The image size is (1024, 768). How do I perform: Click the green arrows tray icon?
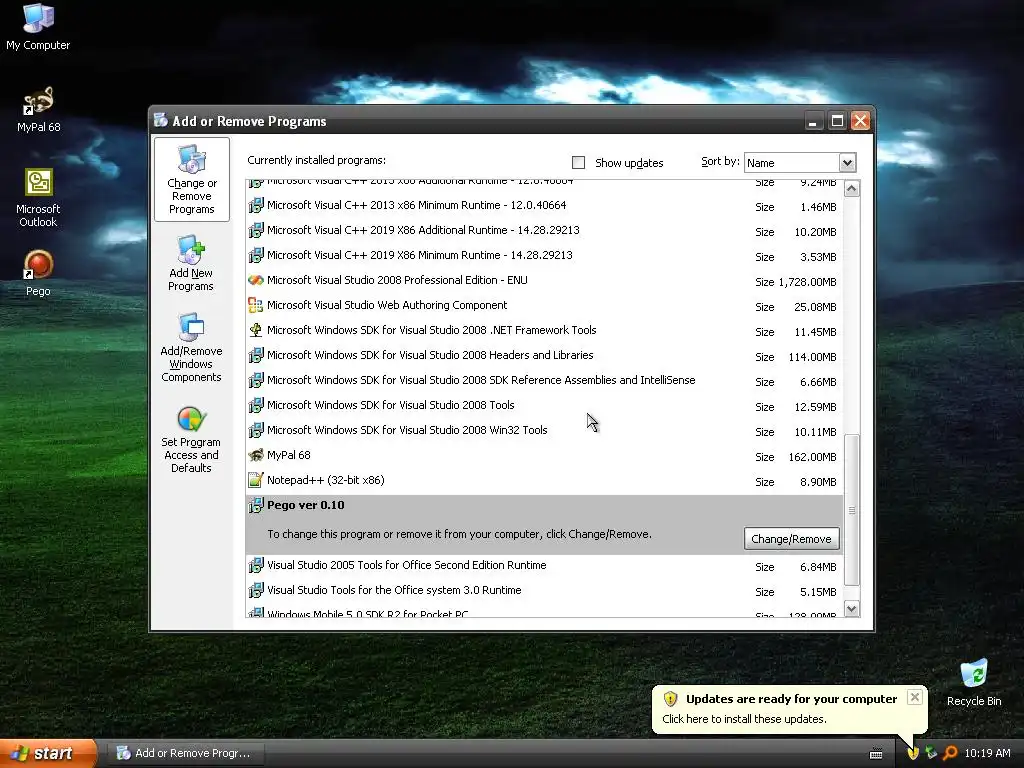[931, 753]
